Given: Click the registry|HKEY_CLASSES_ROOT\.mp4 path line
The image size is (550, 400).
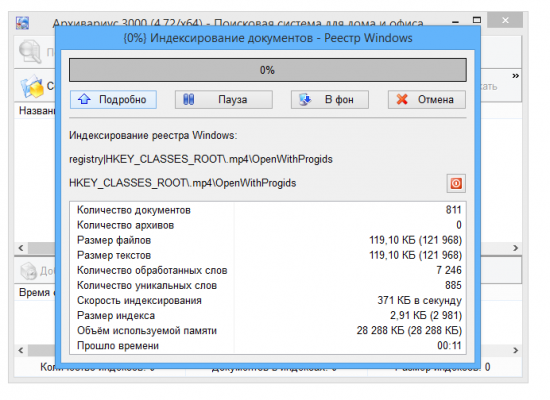Looking at the screenshot, I should point(201,160).
